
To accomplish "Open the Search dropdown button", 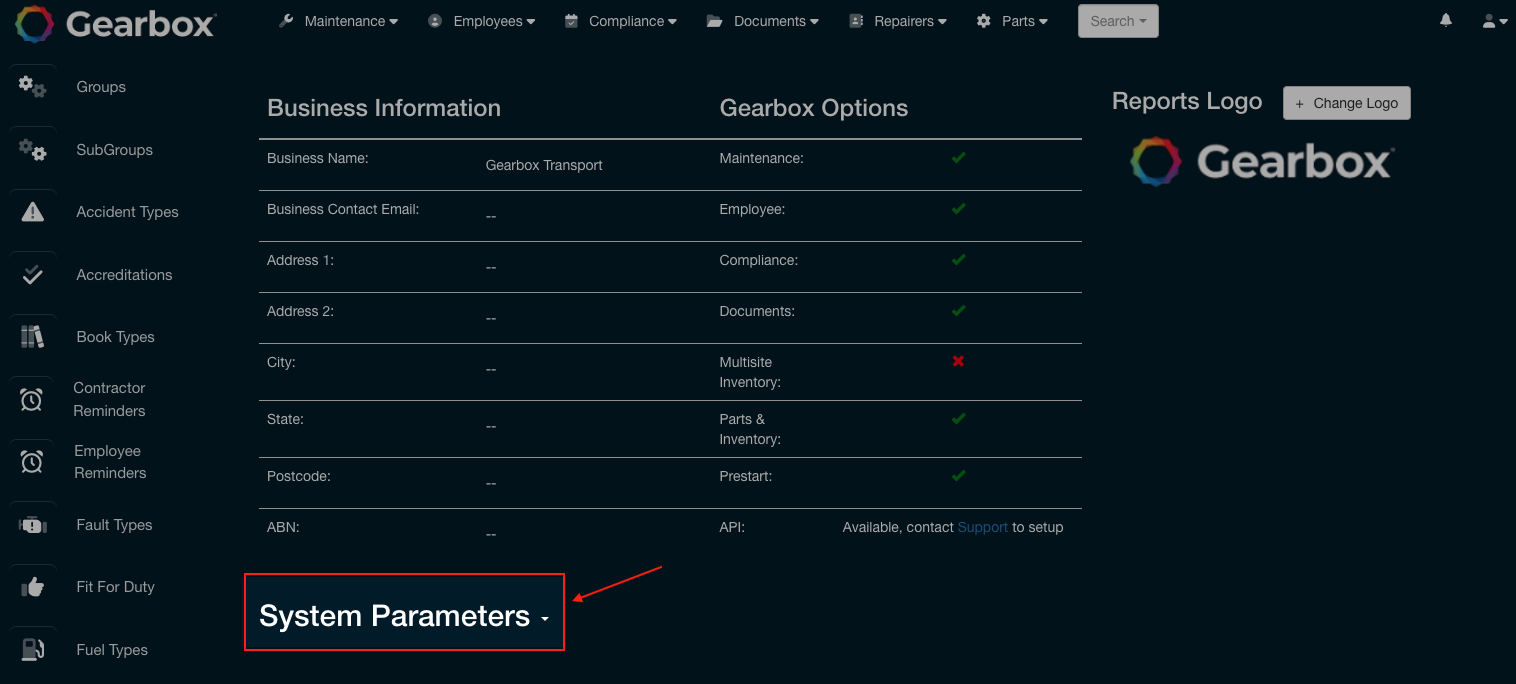I will (x=1118, y=21).
